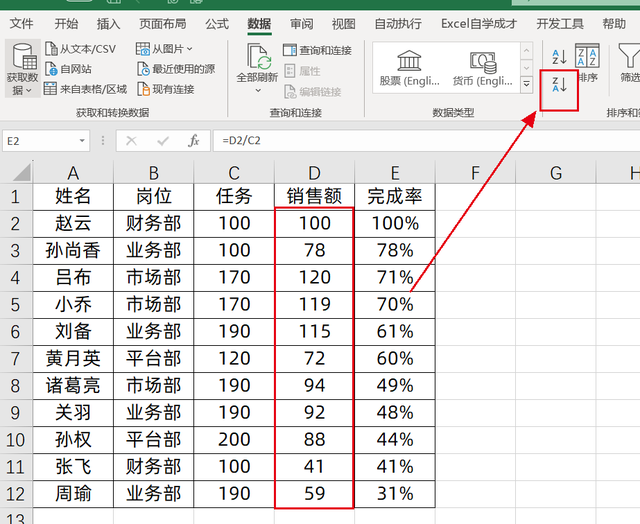Click the cell containing 平台部 in row 7

click(153, 359)
